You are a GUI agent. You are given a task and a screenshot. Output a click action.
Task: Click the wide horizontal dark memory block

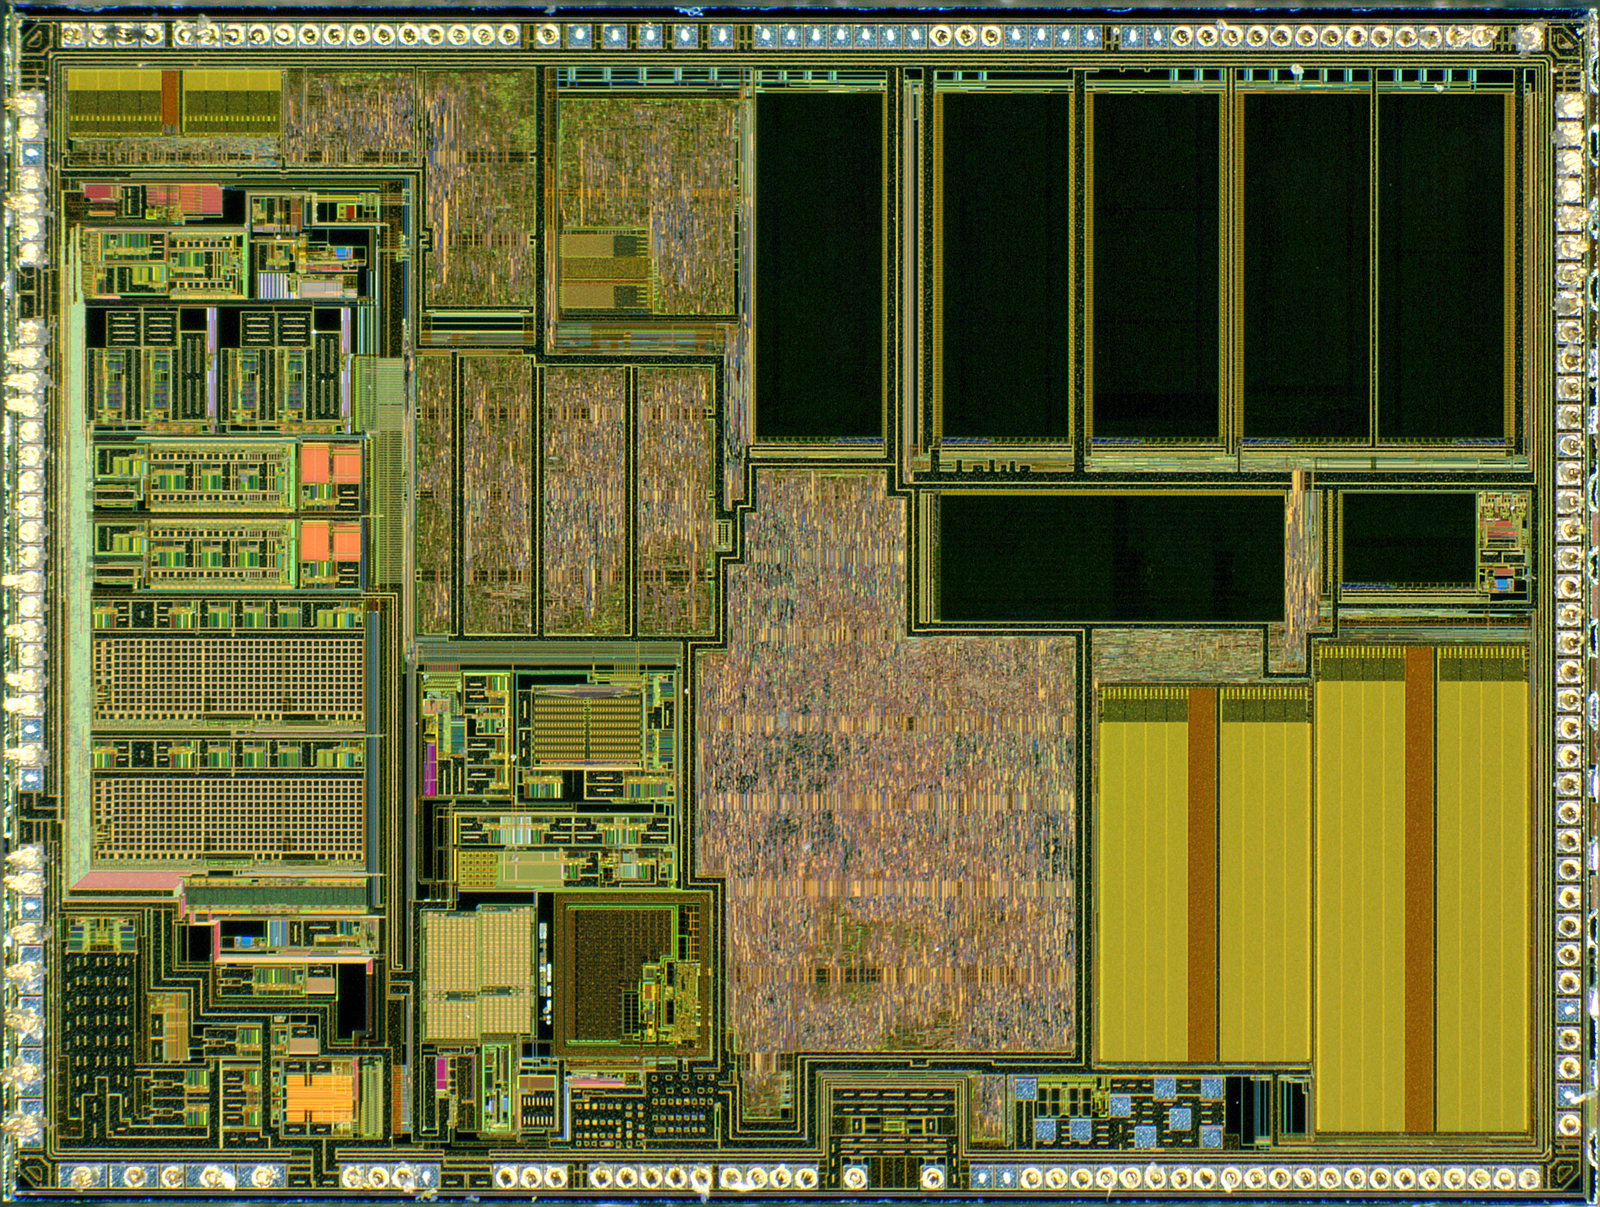tap(1110, 557)
